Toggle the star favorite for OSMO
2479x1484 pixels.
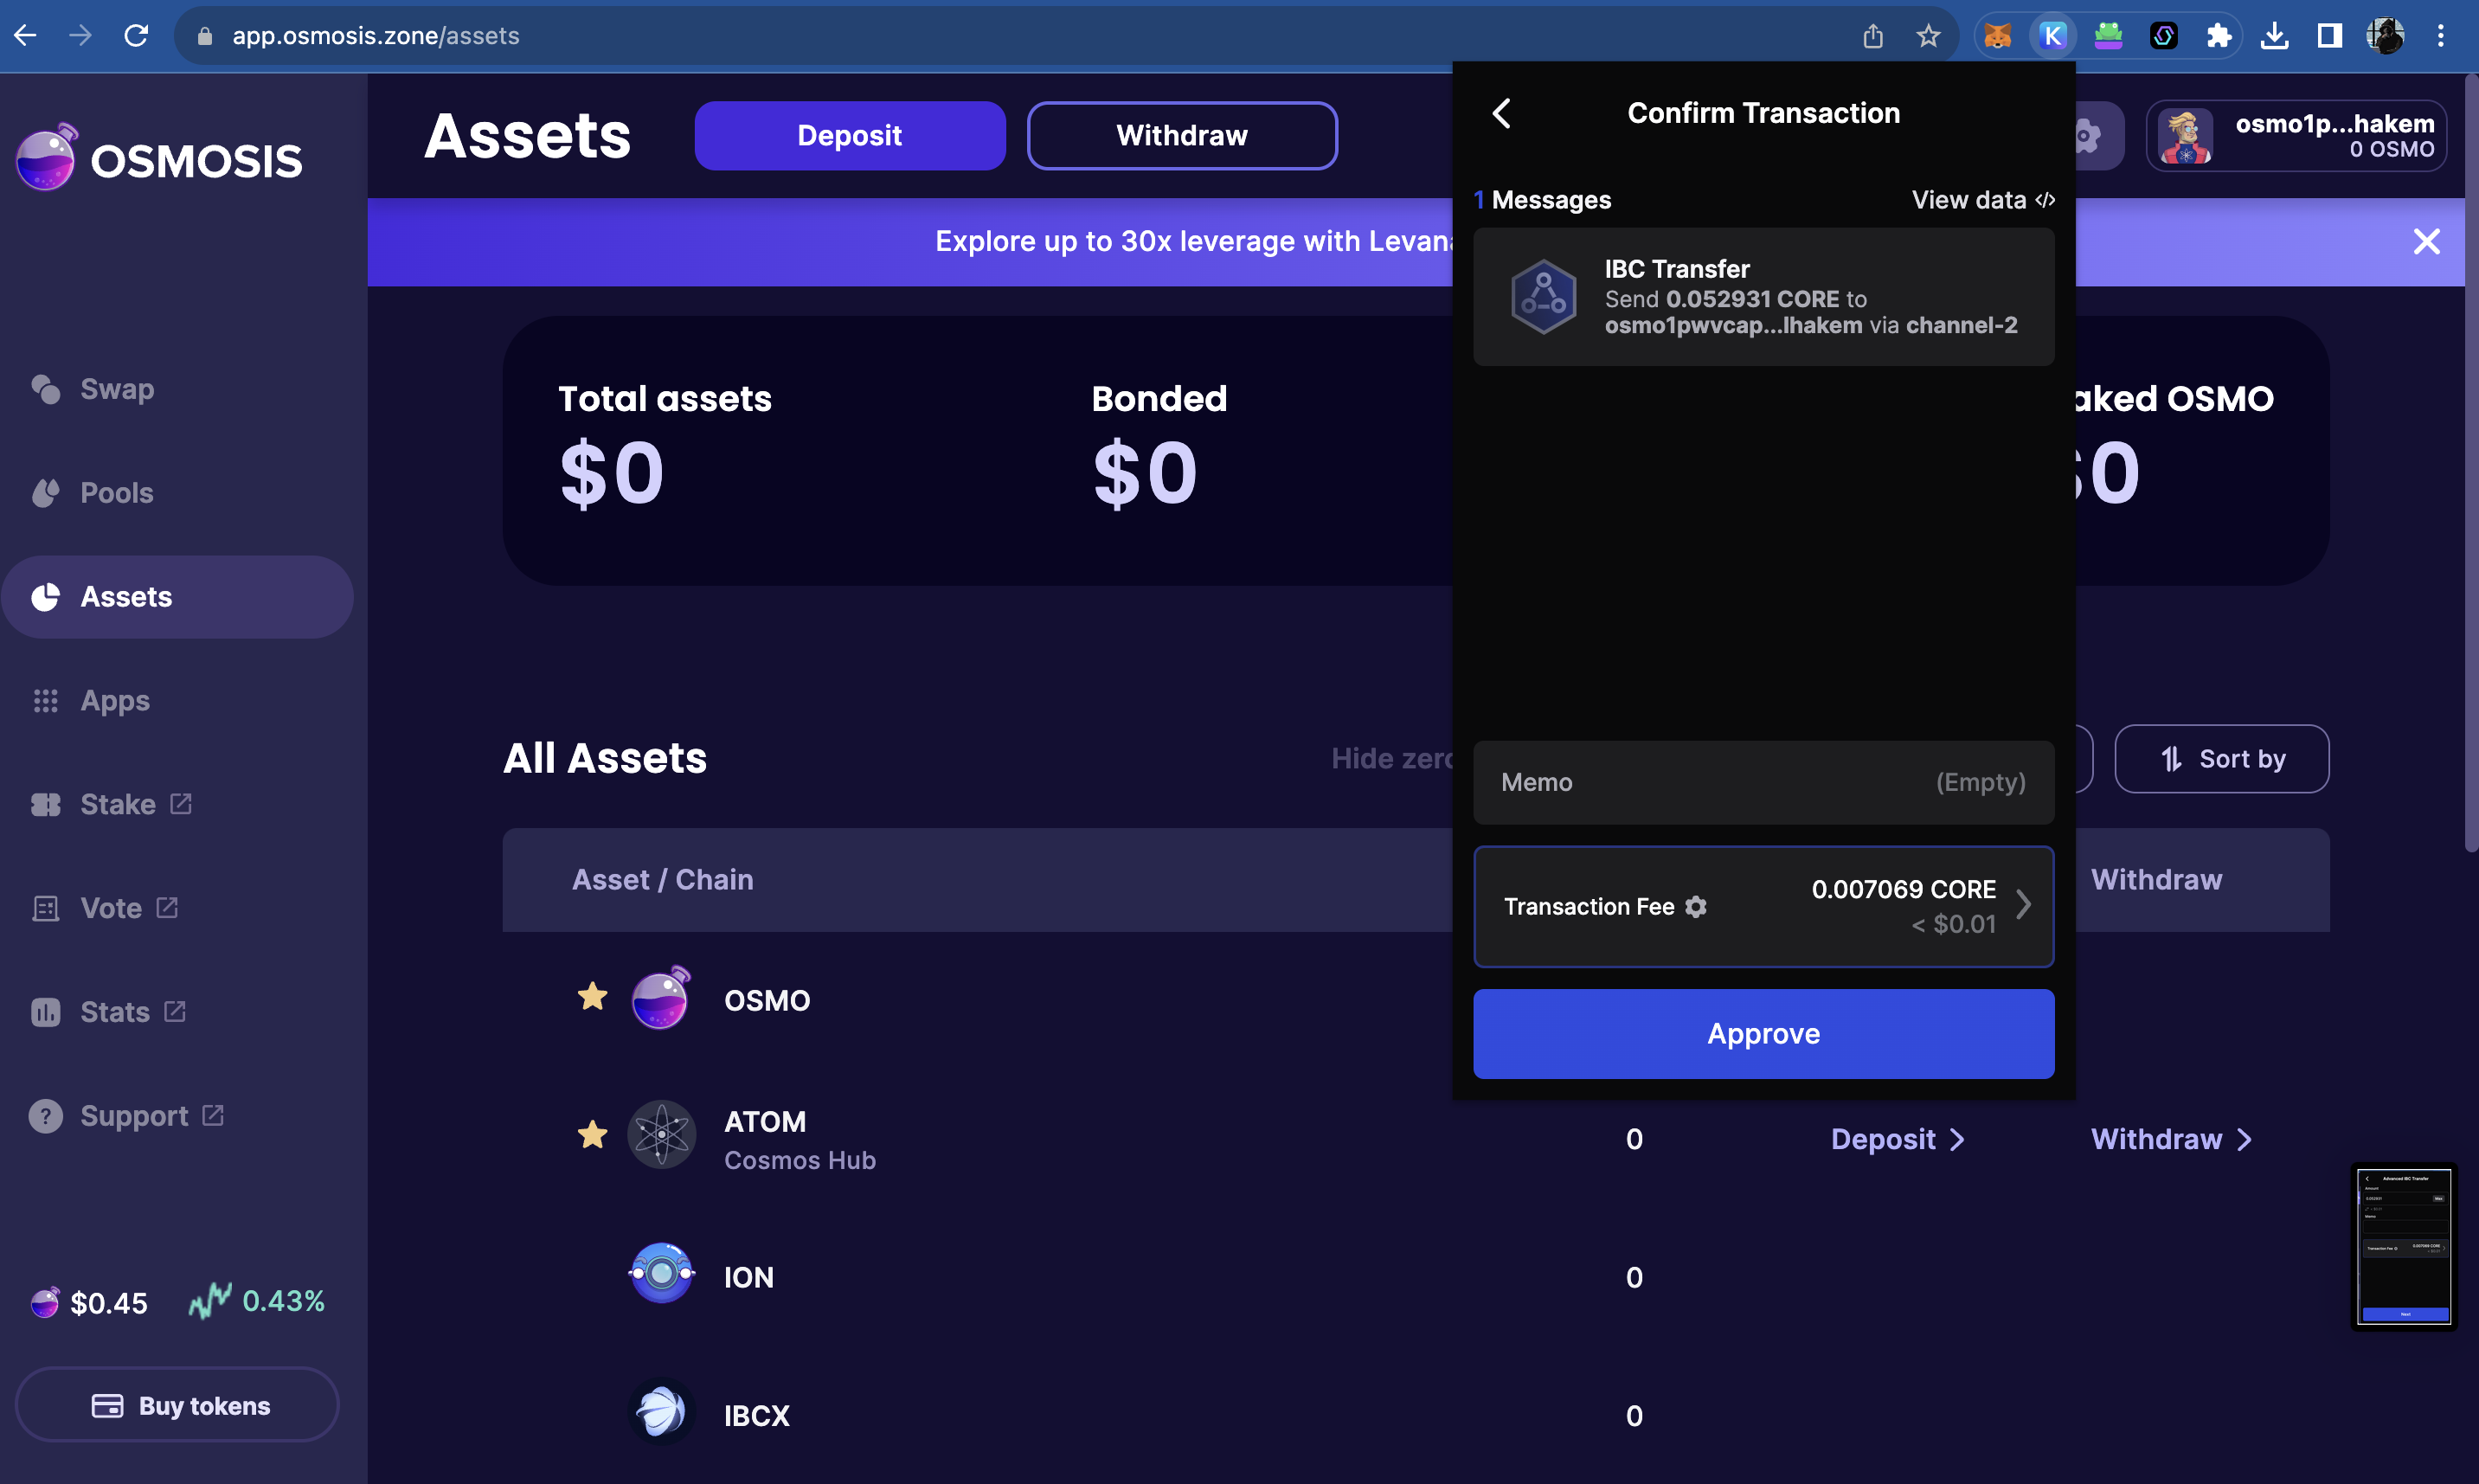(x=592, y=999)
